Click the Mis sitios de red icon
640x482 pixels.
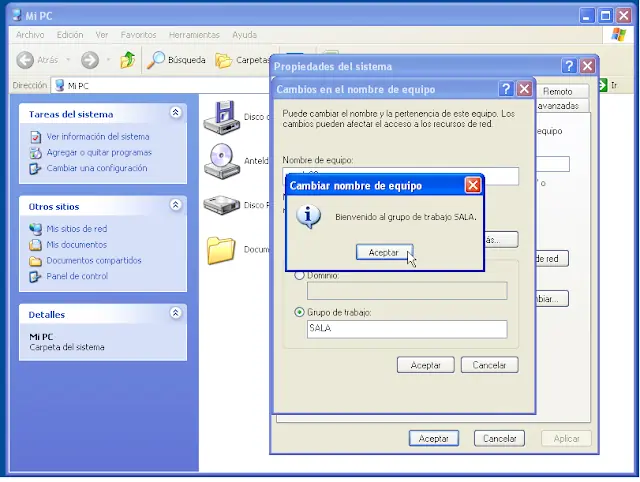(36, 229)
